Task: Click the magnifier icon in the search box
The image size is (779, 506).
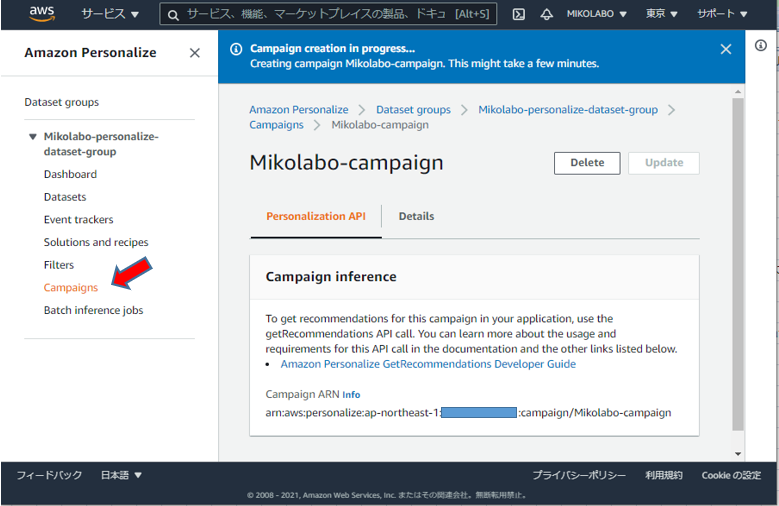Action: [173, 15]
